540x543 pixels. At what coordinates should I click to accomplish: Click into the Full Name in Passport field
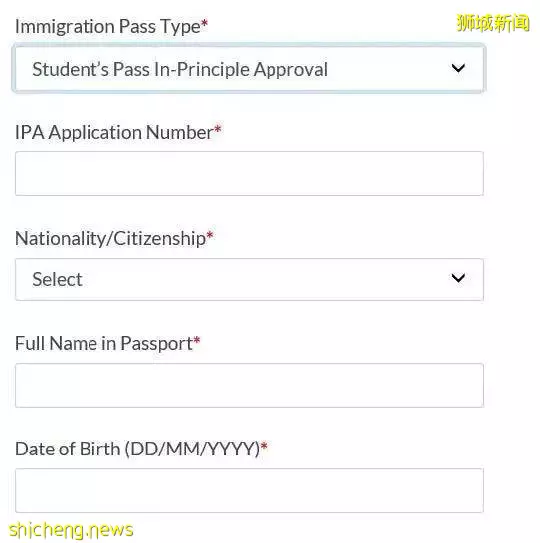pyautogui.click(x=249, y=385)
